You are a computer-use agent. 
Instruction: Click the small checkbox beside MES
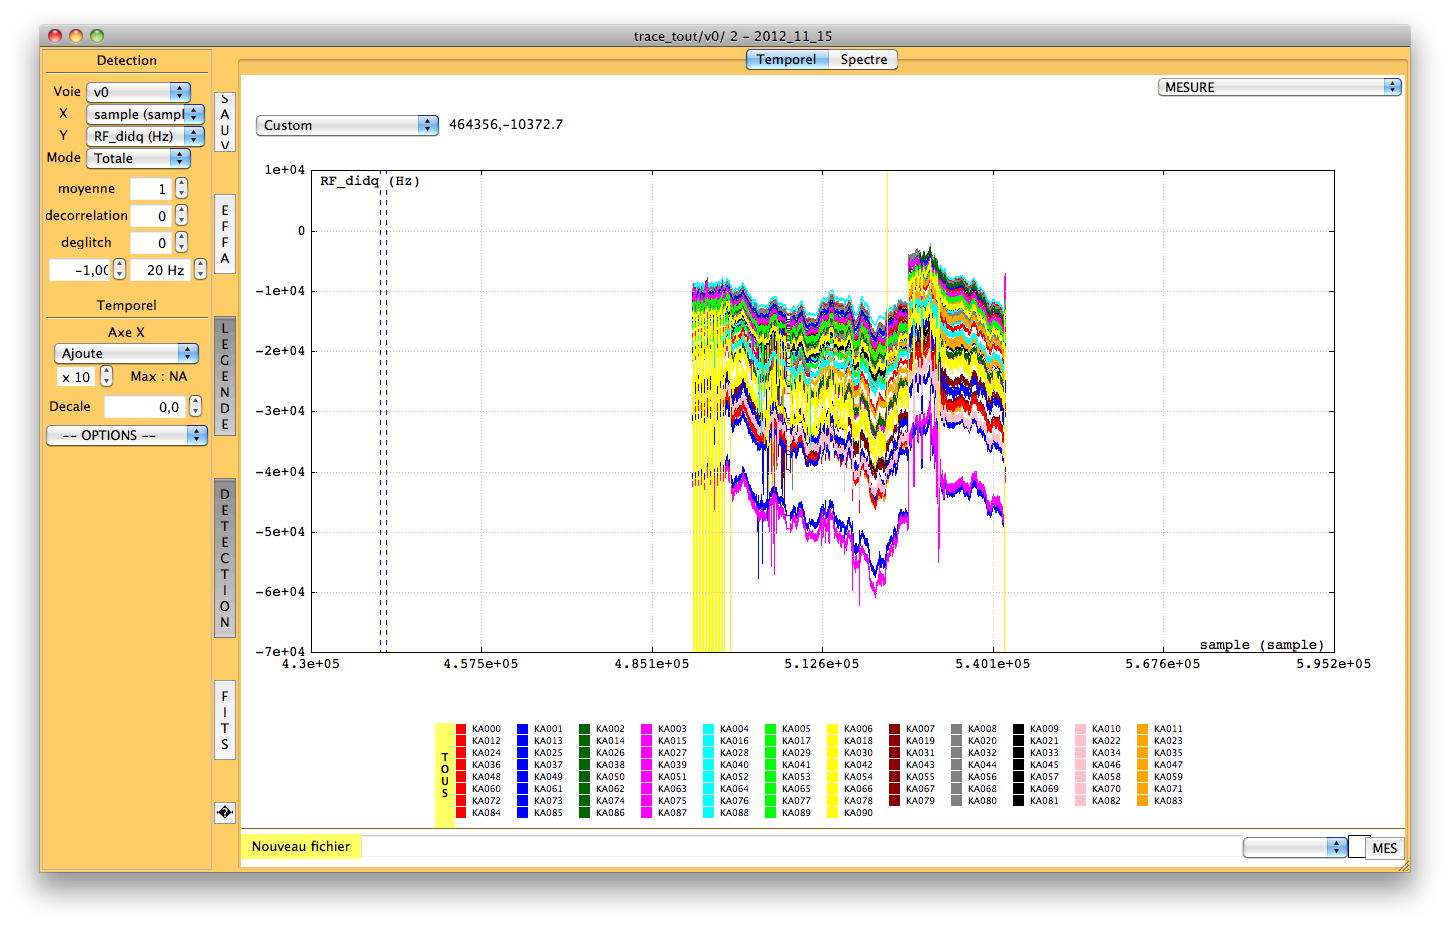point(1358,847)
